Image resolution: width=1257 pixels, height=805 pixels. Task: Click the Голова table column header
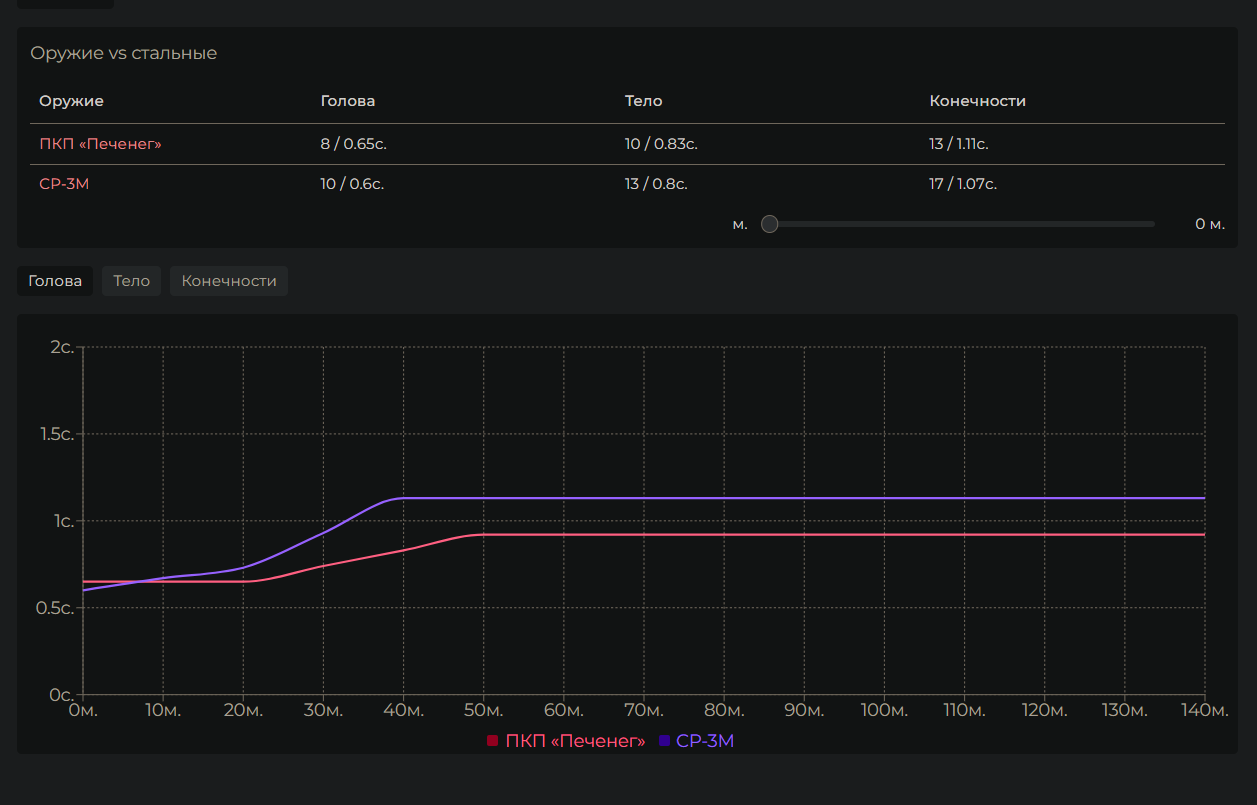pyautogui.click(x=348, y=101)
